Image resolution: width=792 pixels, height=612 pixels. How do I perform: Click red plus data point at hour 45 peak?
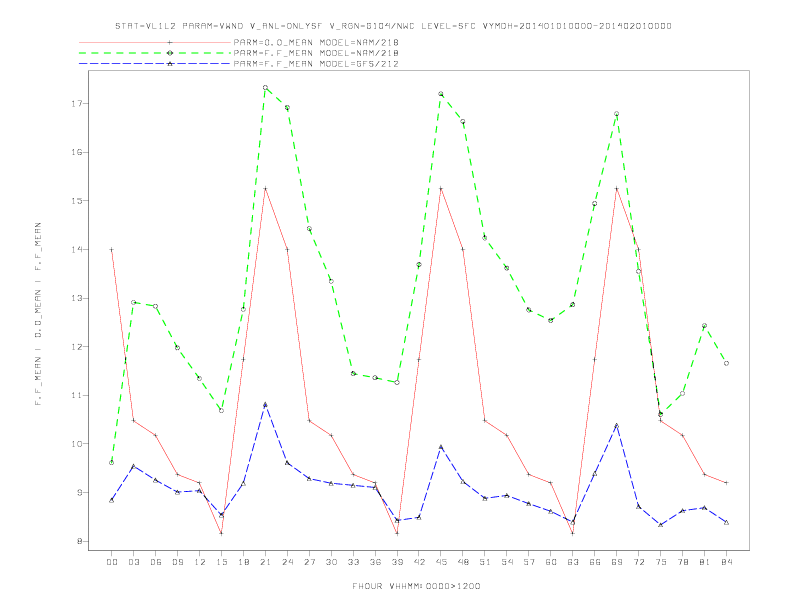coord(441,188)
